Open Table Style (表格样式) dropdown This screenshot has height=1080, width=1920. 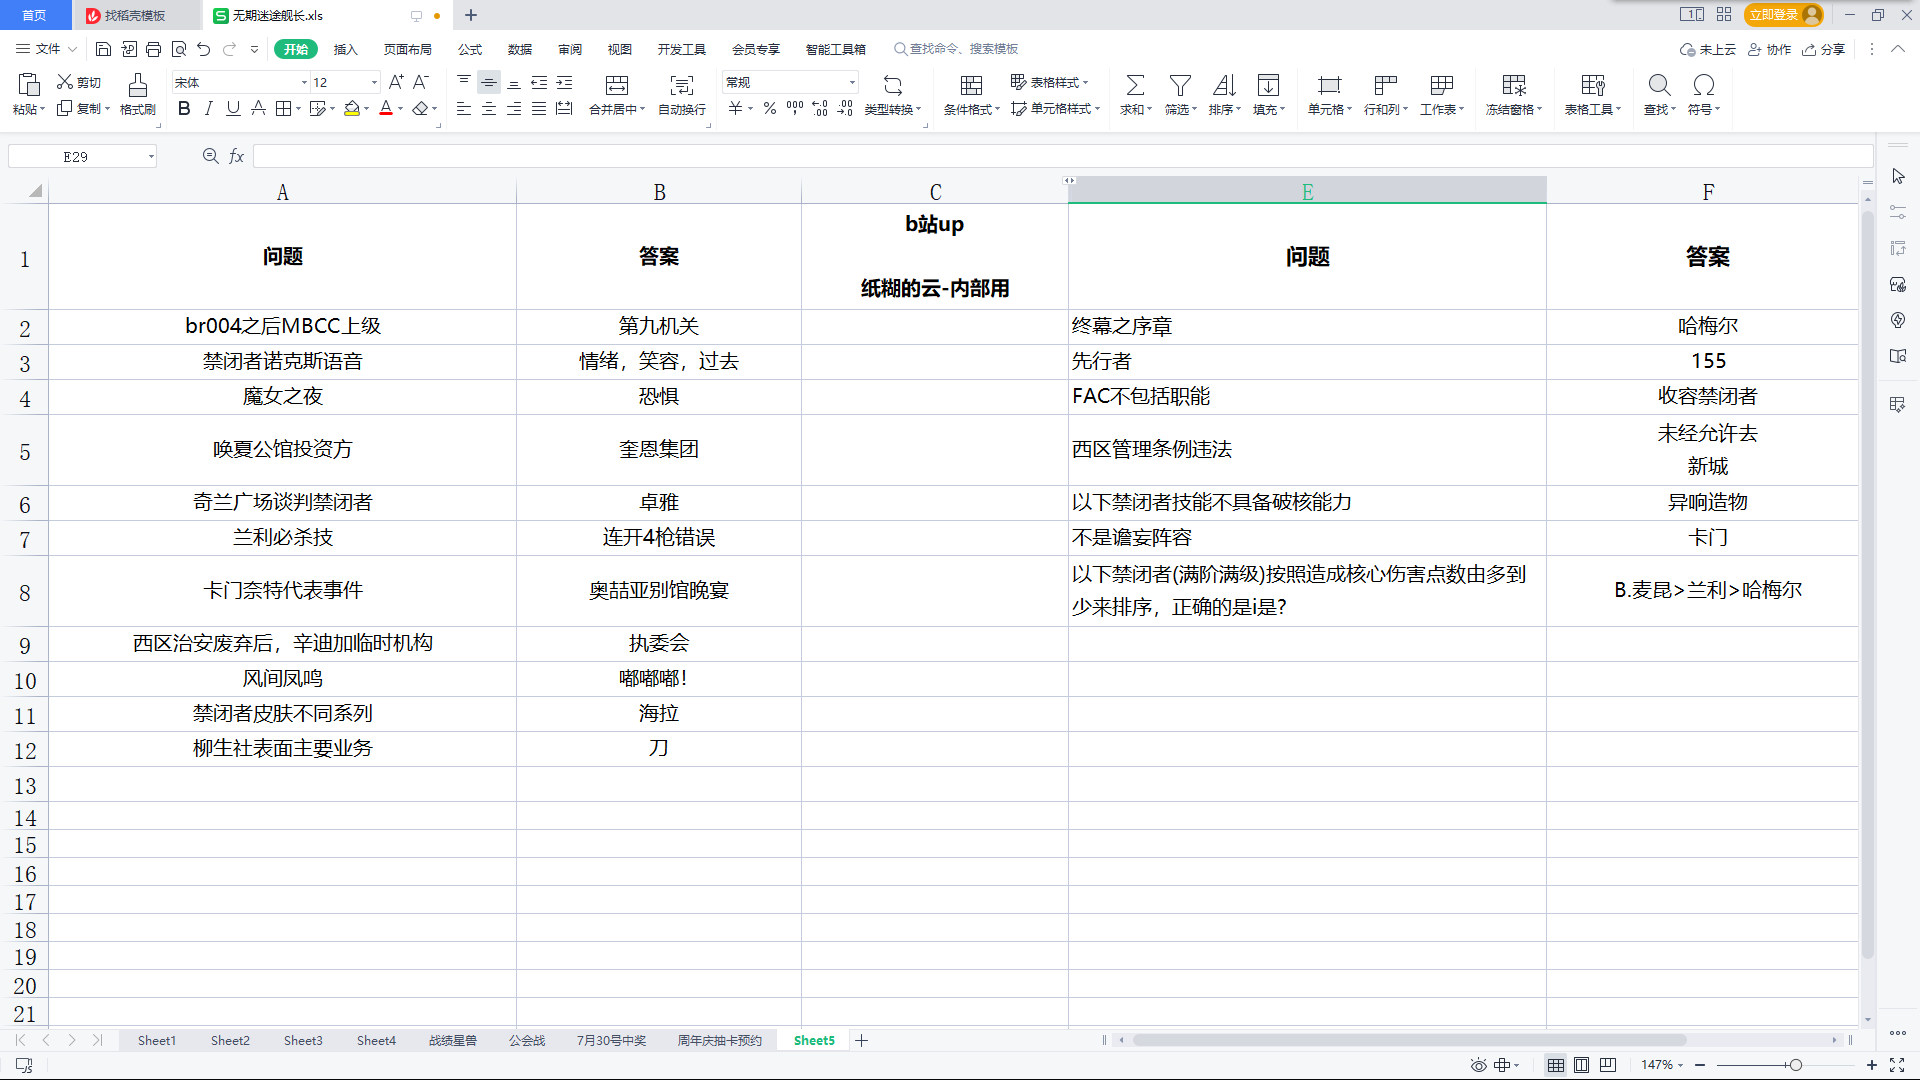[x=1049, y=82]
